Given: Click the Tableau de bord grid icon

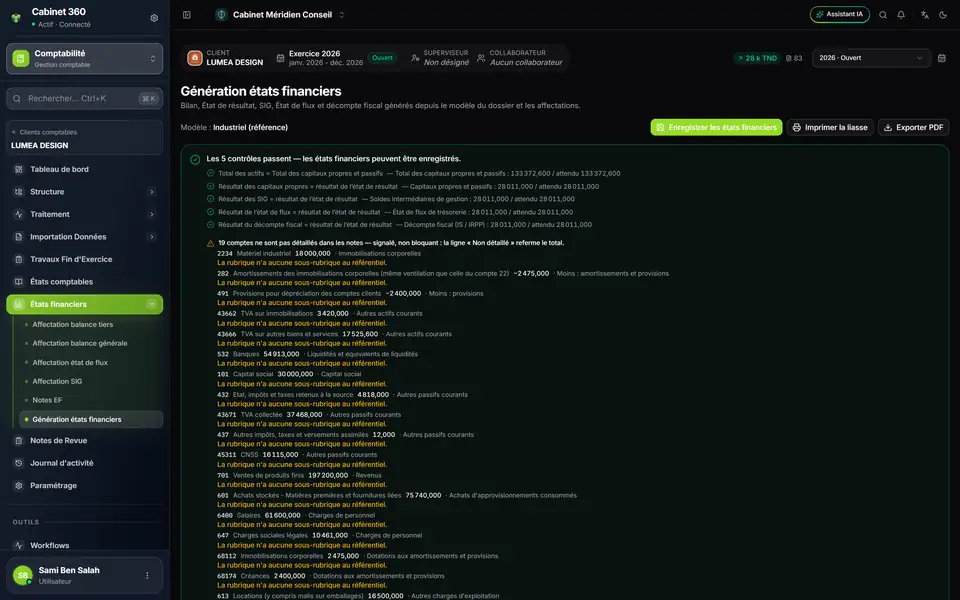Looking at the screenshot, I should (18, 170).
